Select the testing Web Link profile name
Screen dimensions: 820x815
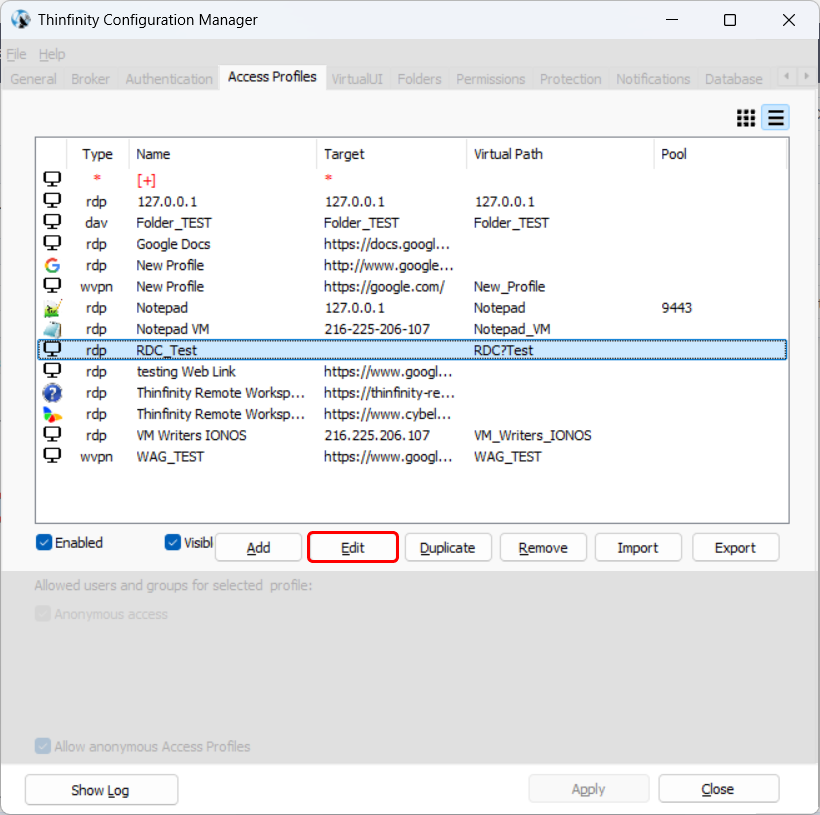[x=186, y=371]
